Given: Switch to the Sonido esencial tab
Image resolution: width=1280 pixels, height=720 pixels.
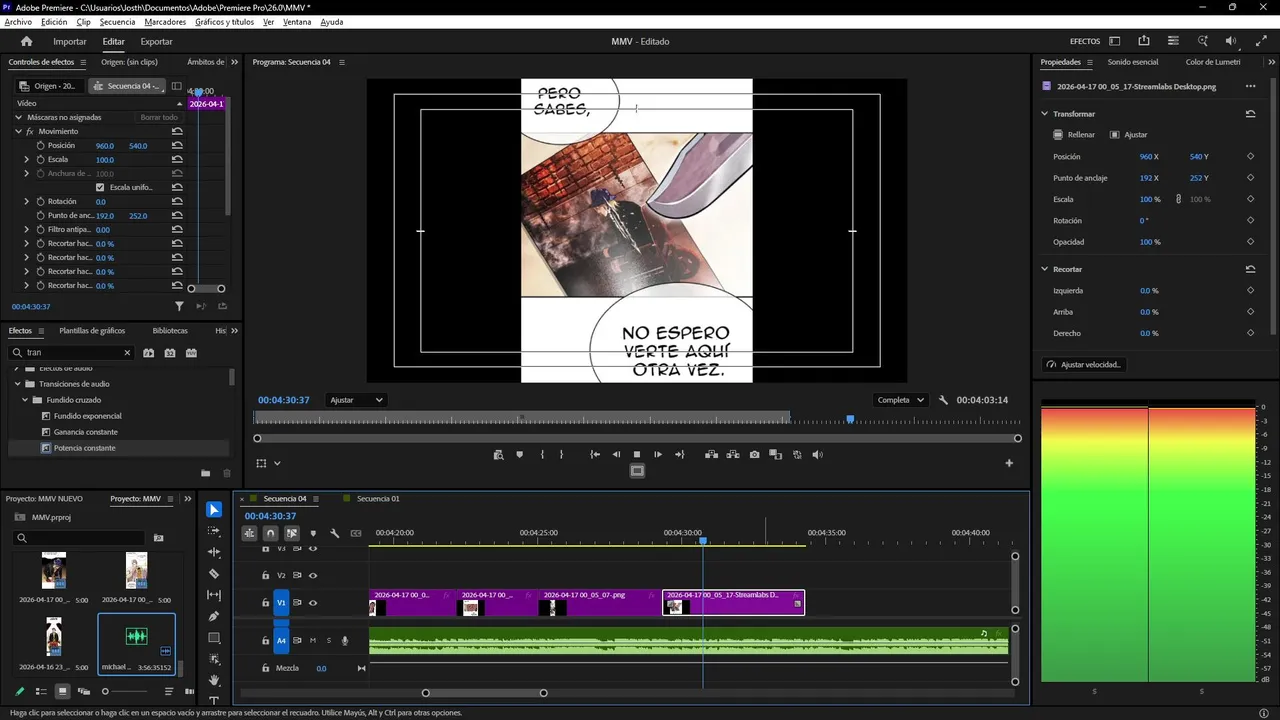Looking at the screenshot, I should (x=1132, y=62).
